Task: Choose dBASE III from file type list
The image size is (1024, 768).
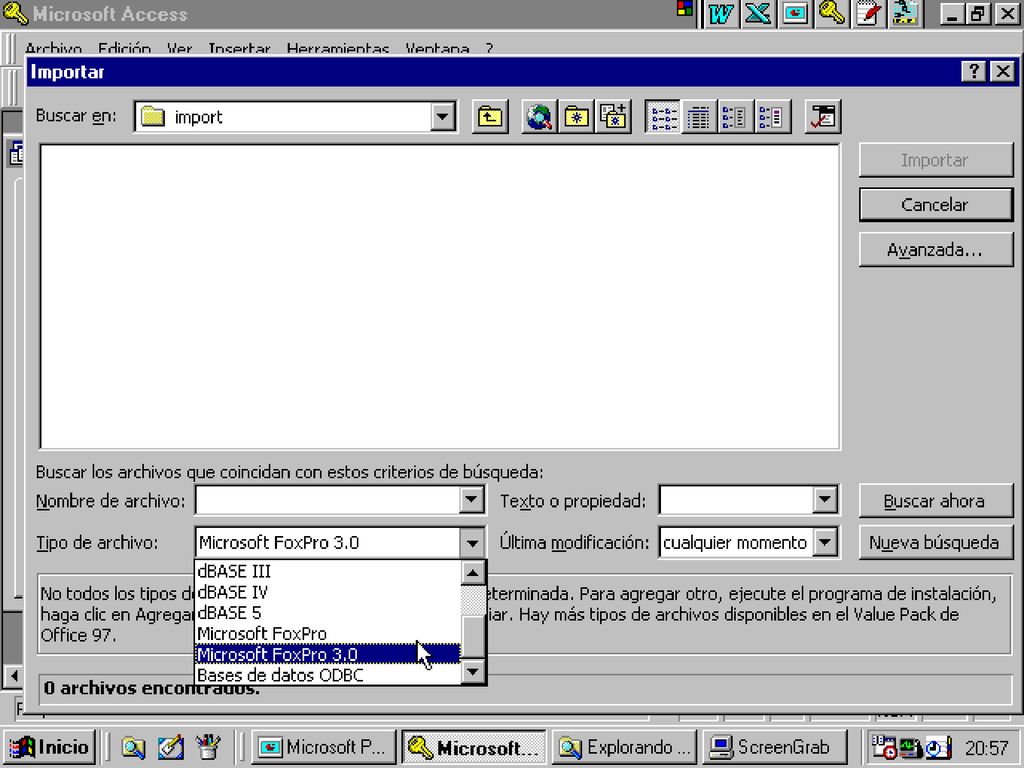Action: coord(327,571)
